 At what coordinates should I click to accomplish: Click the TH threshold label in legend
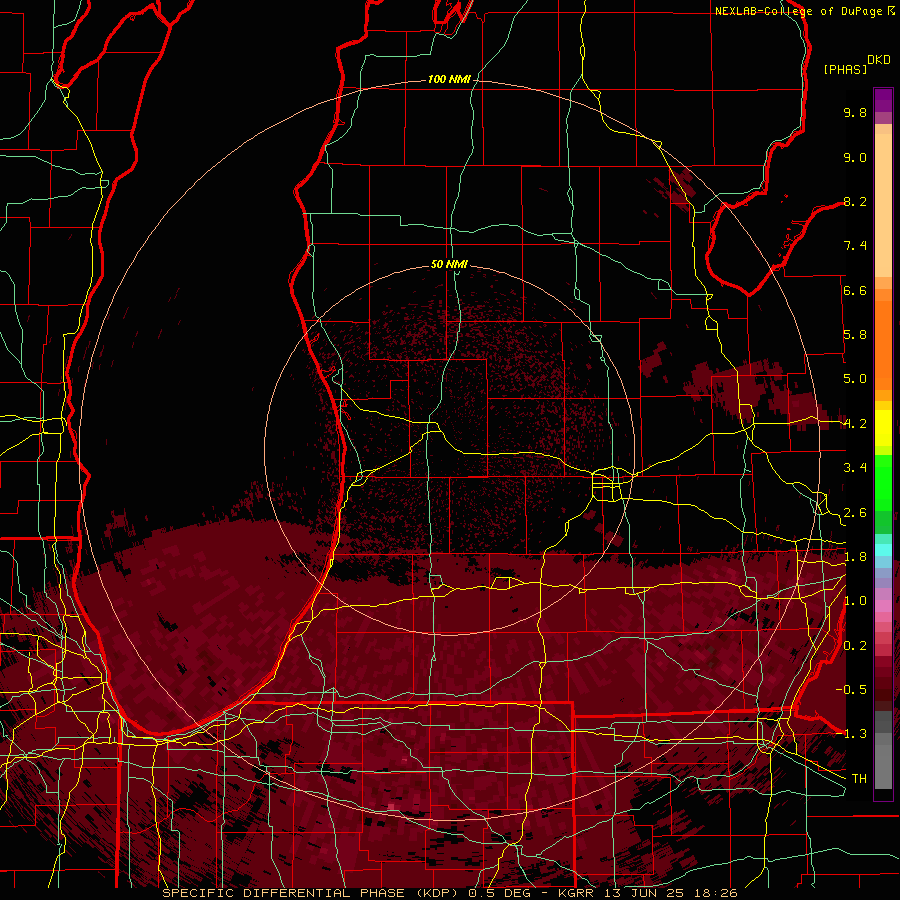pos(859,779)
